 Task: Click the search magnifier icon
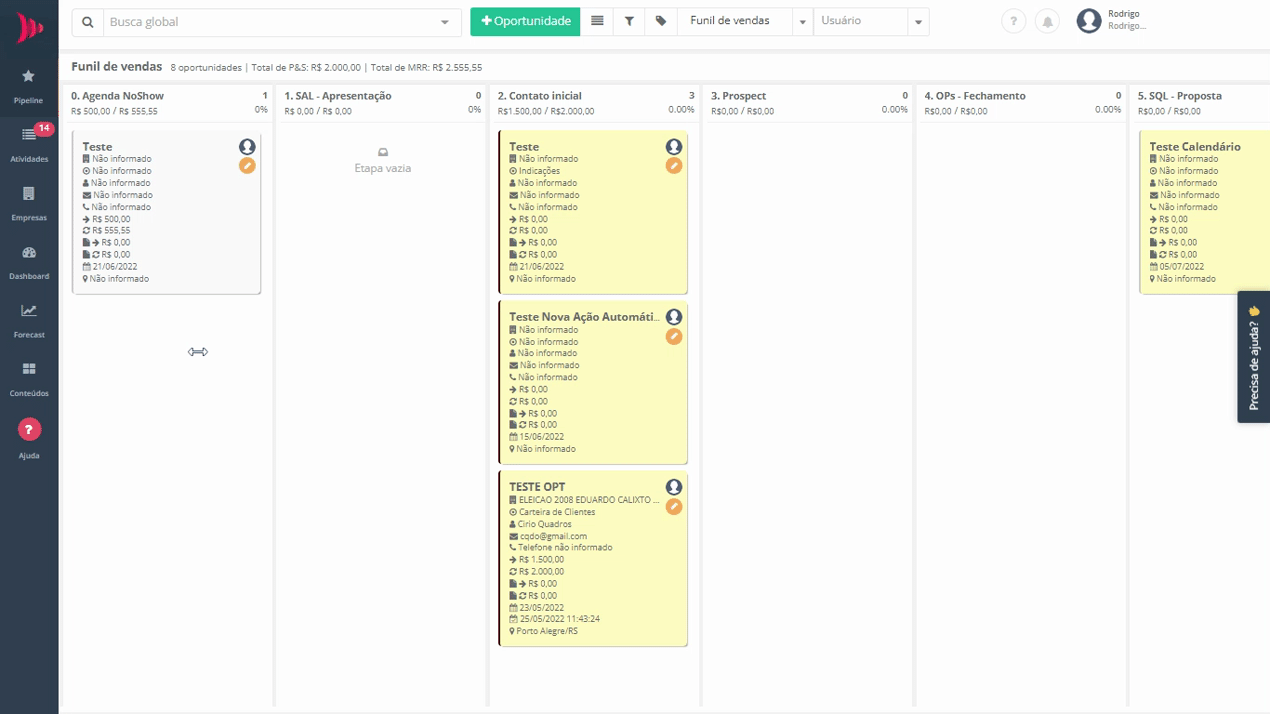point(88,22)
